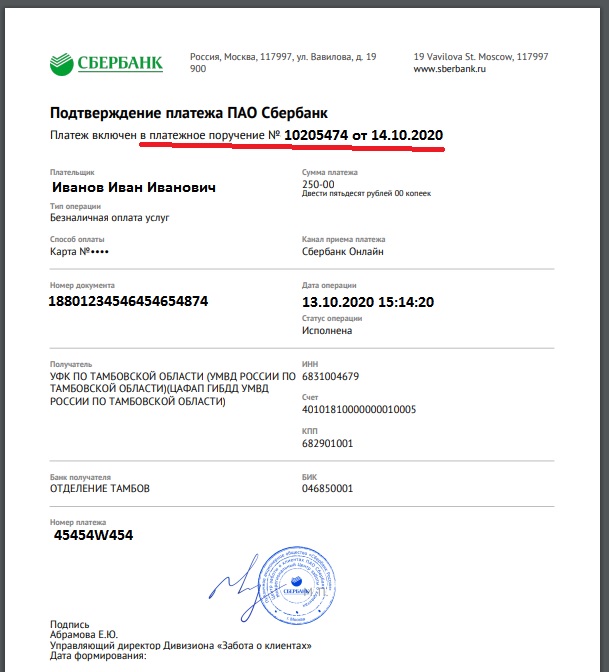Screen dimensions: 609x672
Task: Click the 'Счет' label
Action: point(310,397)
